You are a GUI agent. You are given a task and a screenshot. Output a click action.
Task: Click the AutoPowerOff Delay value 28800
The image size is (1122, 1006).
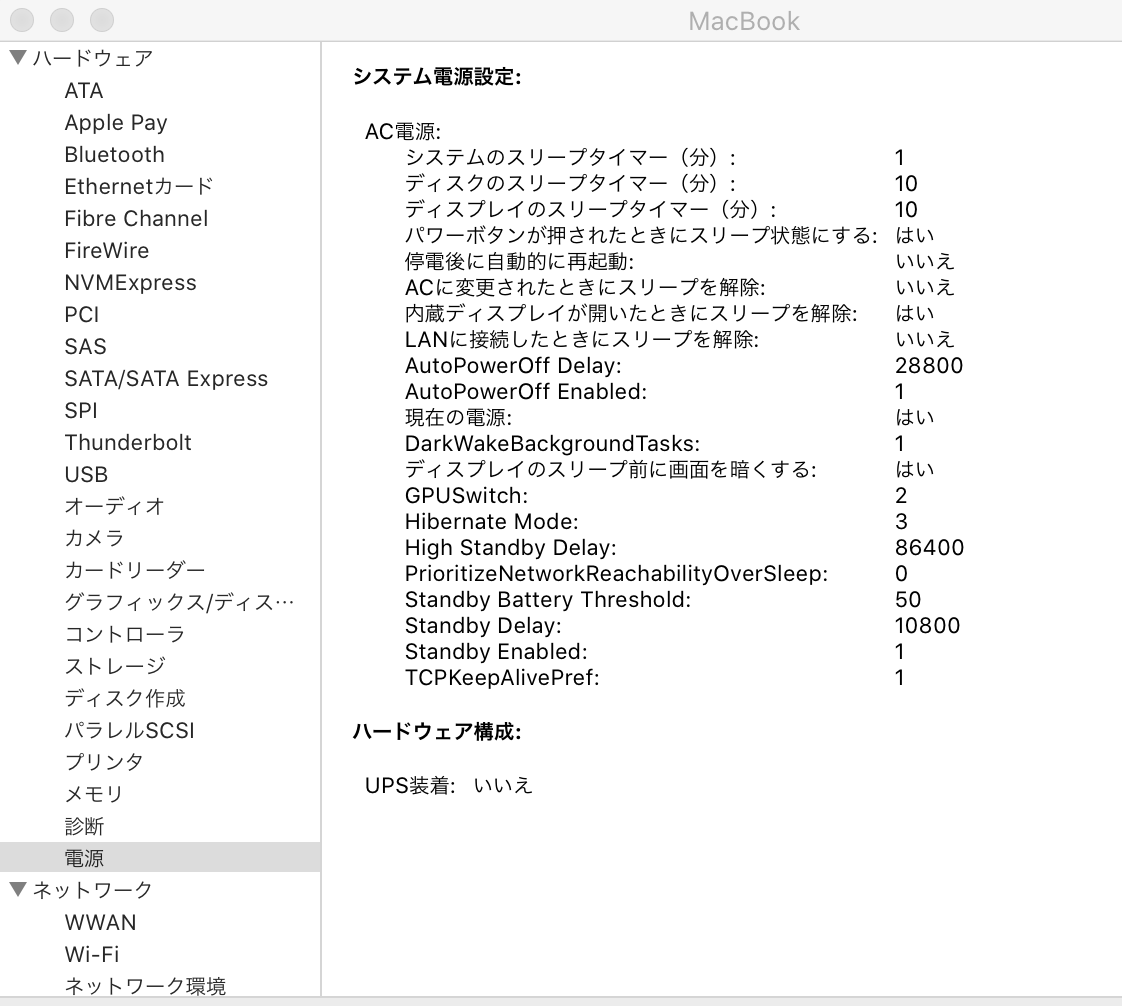929,366
